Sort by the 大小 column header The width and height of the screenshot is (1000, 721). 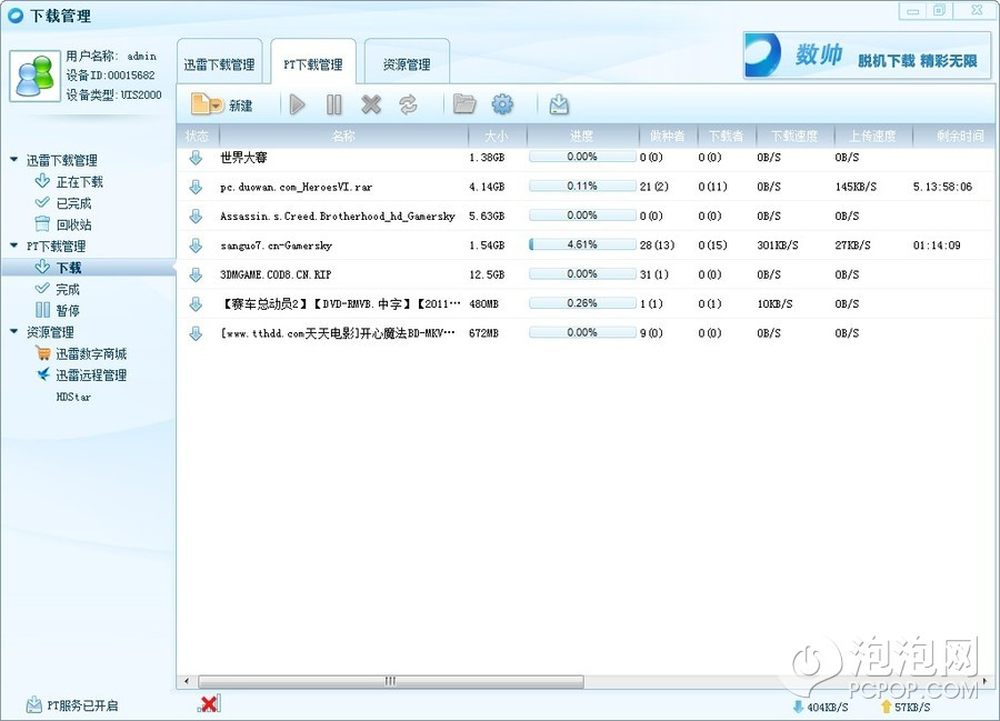coord(497,136)
